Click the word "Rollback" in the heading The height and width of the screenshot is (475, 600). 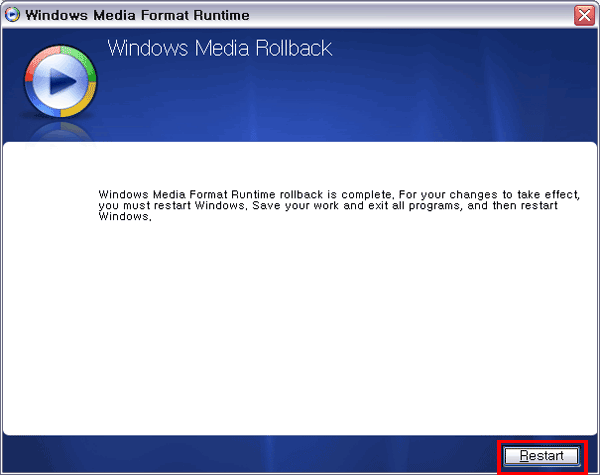(293, 48)
